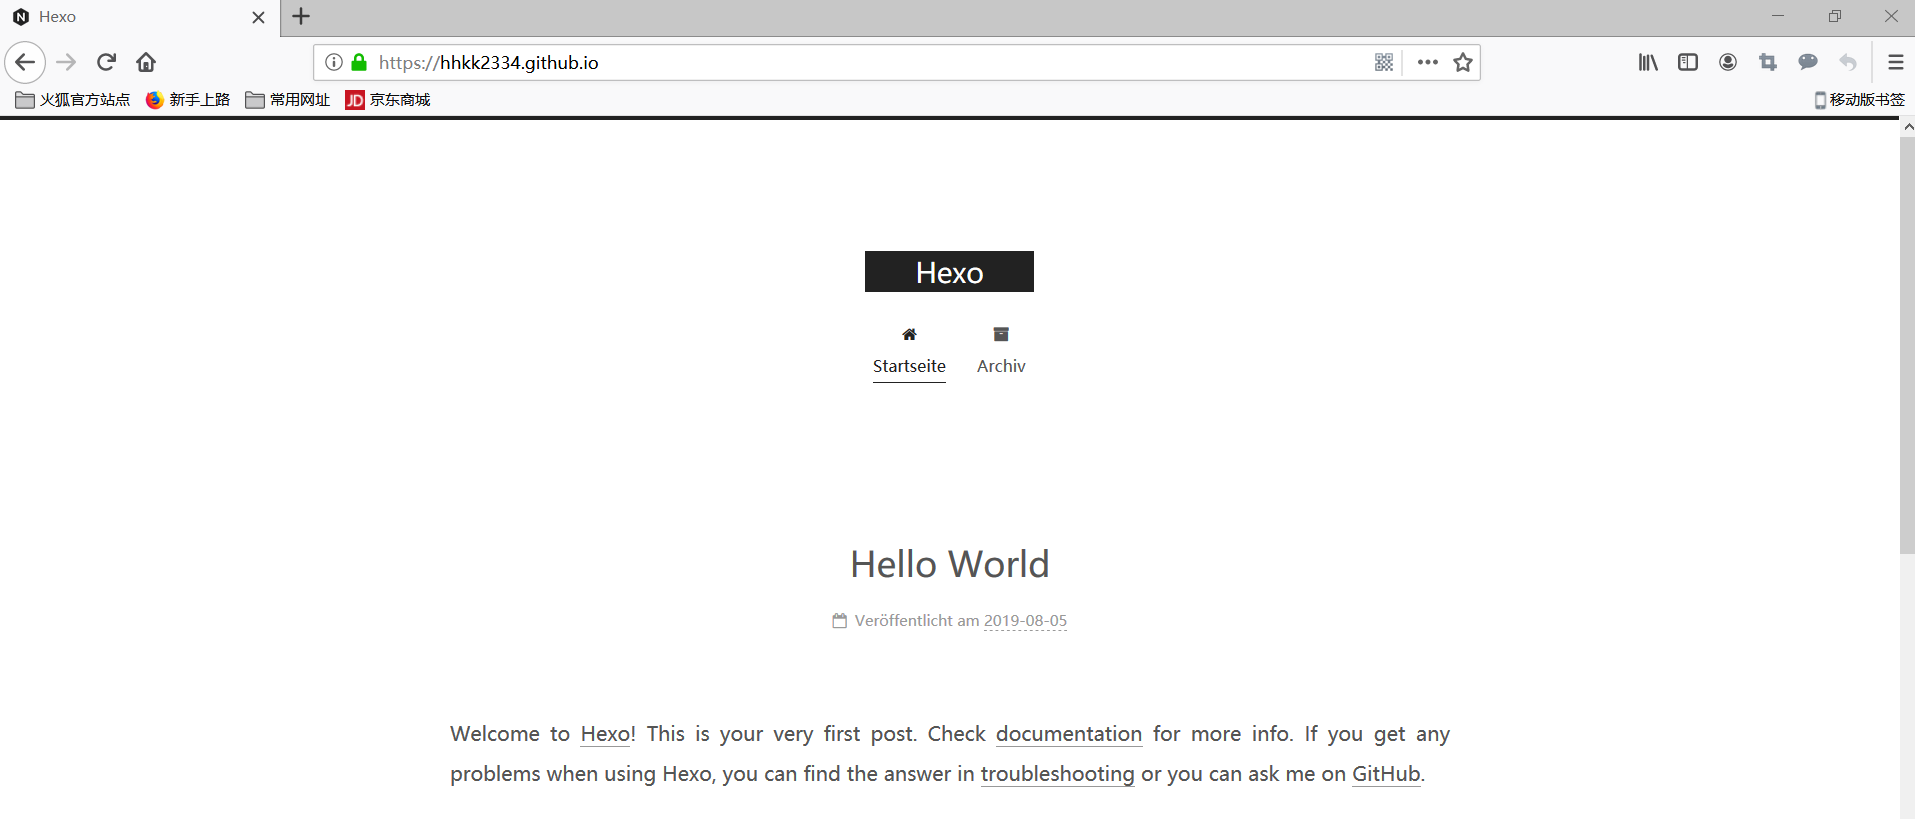Open the Library panel
Viewport: 1915px width, 819px height.
point(1648,62)
